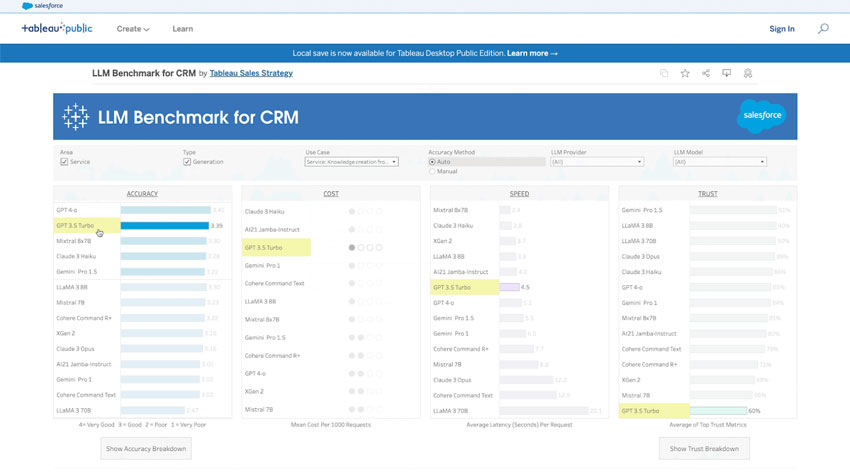Image resolution: width=850 pixels, height=475 pixels.
Task: Expand the Create menu
Action: (133, 29)
